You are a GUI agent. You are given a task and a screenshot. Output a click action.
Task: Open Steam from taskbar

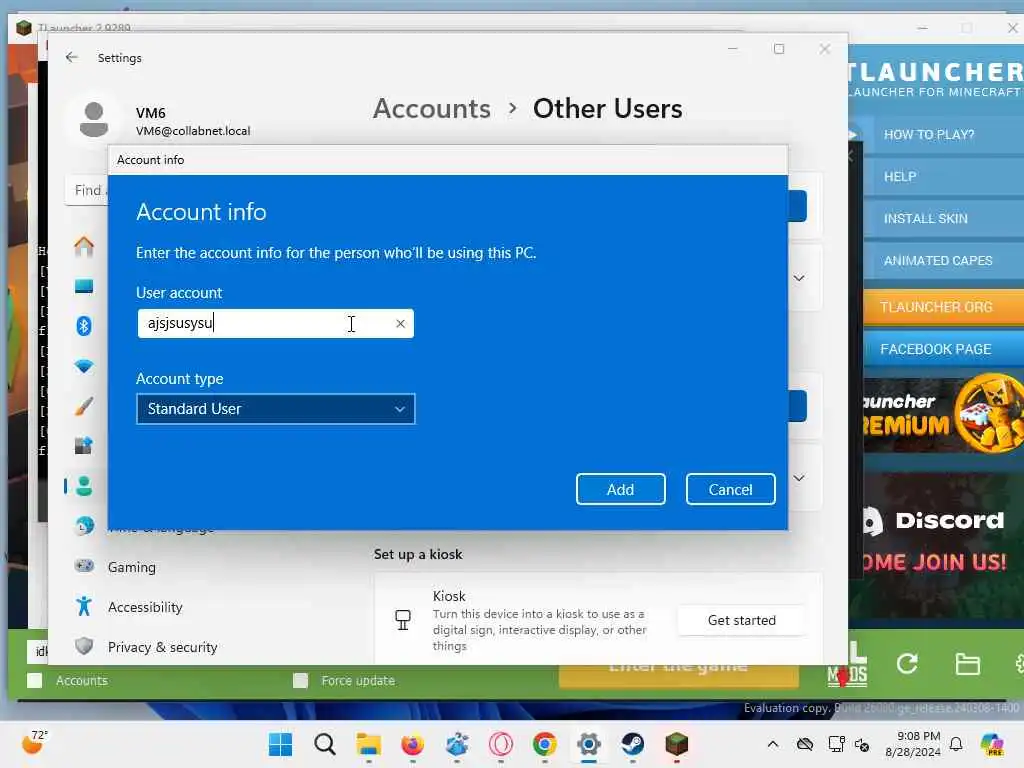pos(632,744)
